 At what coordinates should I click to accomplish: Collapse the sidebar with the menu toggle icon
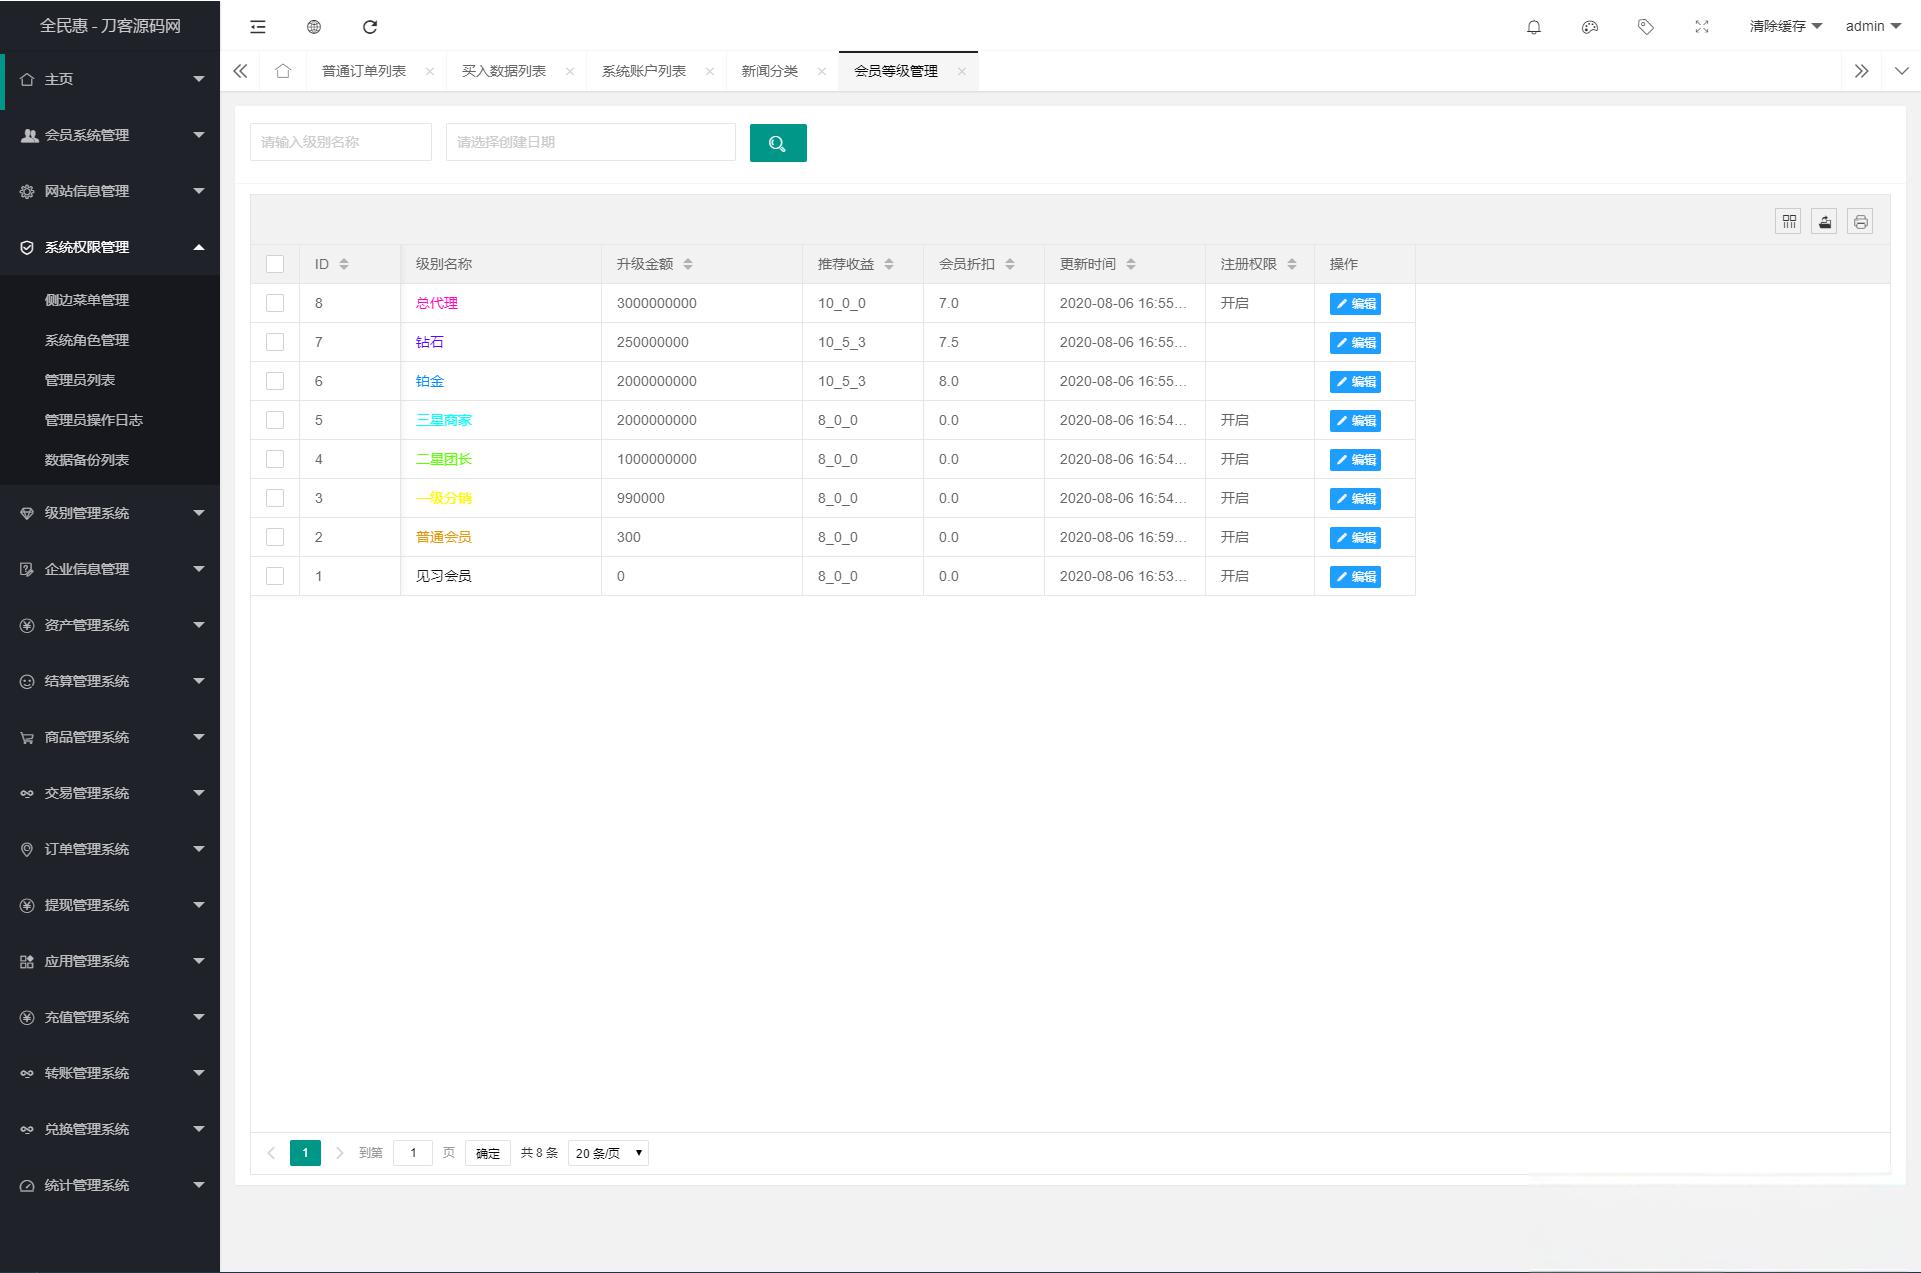258,27
